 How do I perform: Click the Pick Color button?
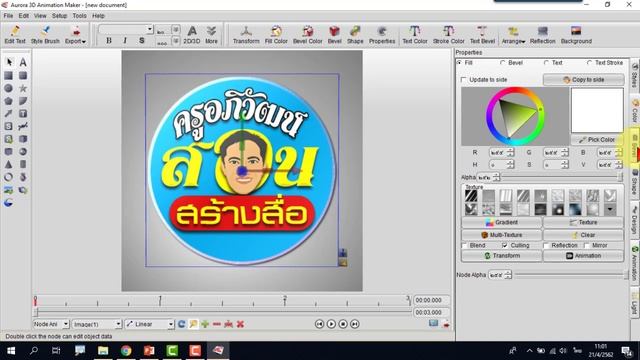tap(597, 140)
